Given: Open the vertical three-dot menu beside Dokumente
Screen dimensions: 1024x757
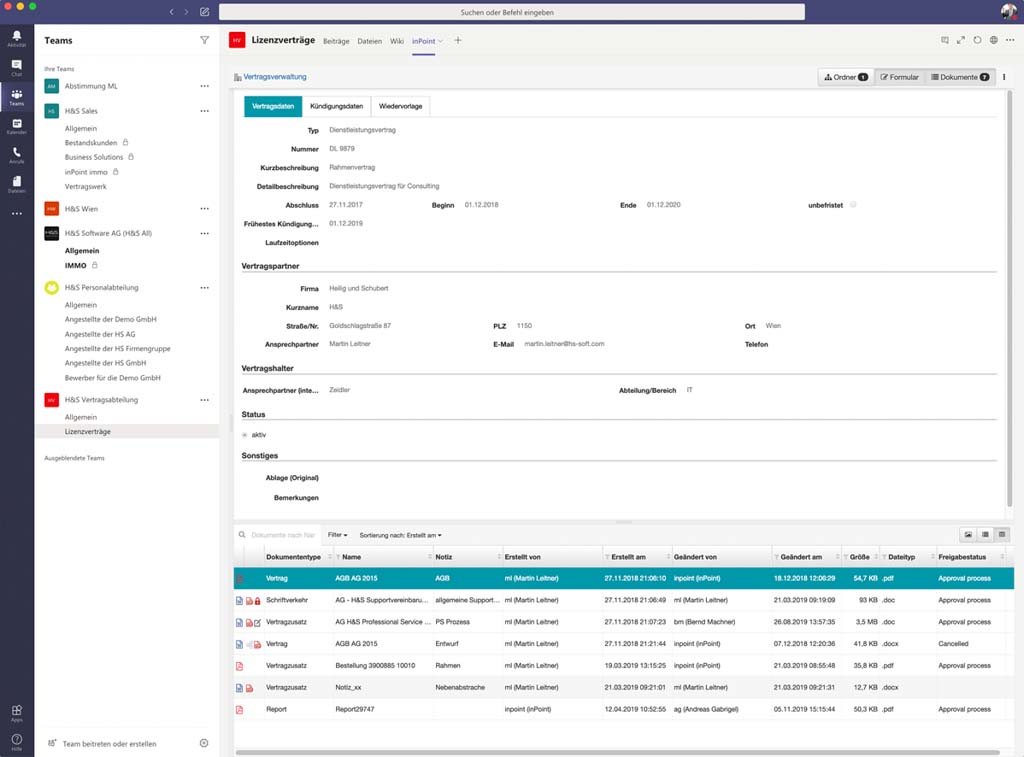Looking at the screenshot, I should [x=1004, y=77].
